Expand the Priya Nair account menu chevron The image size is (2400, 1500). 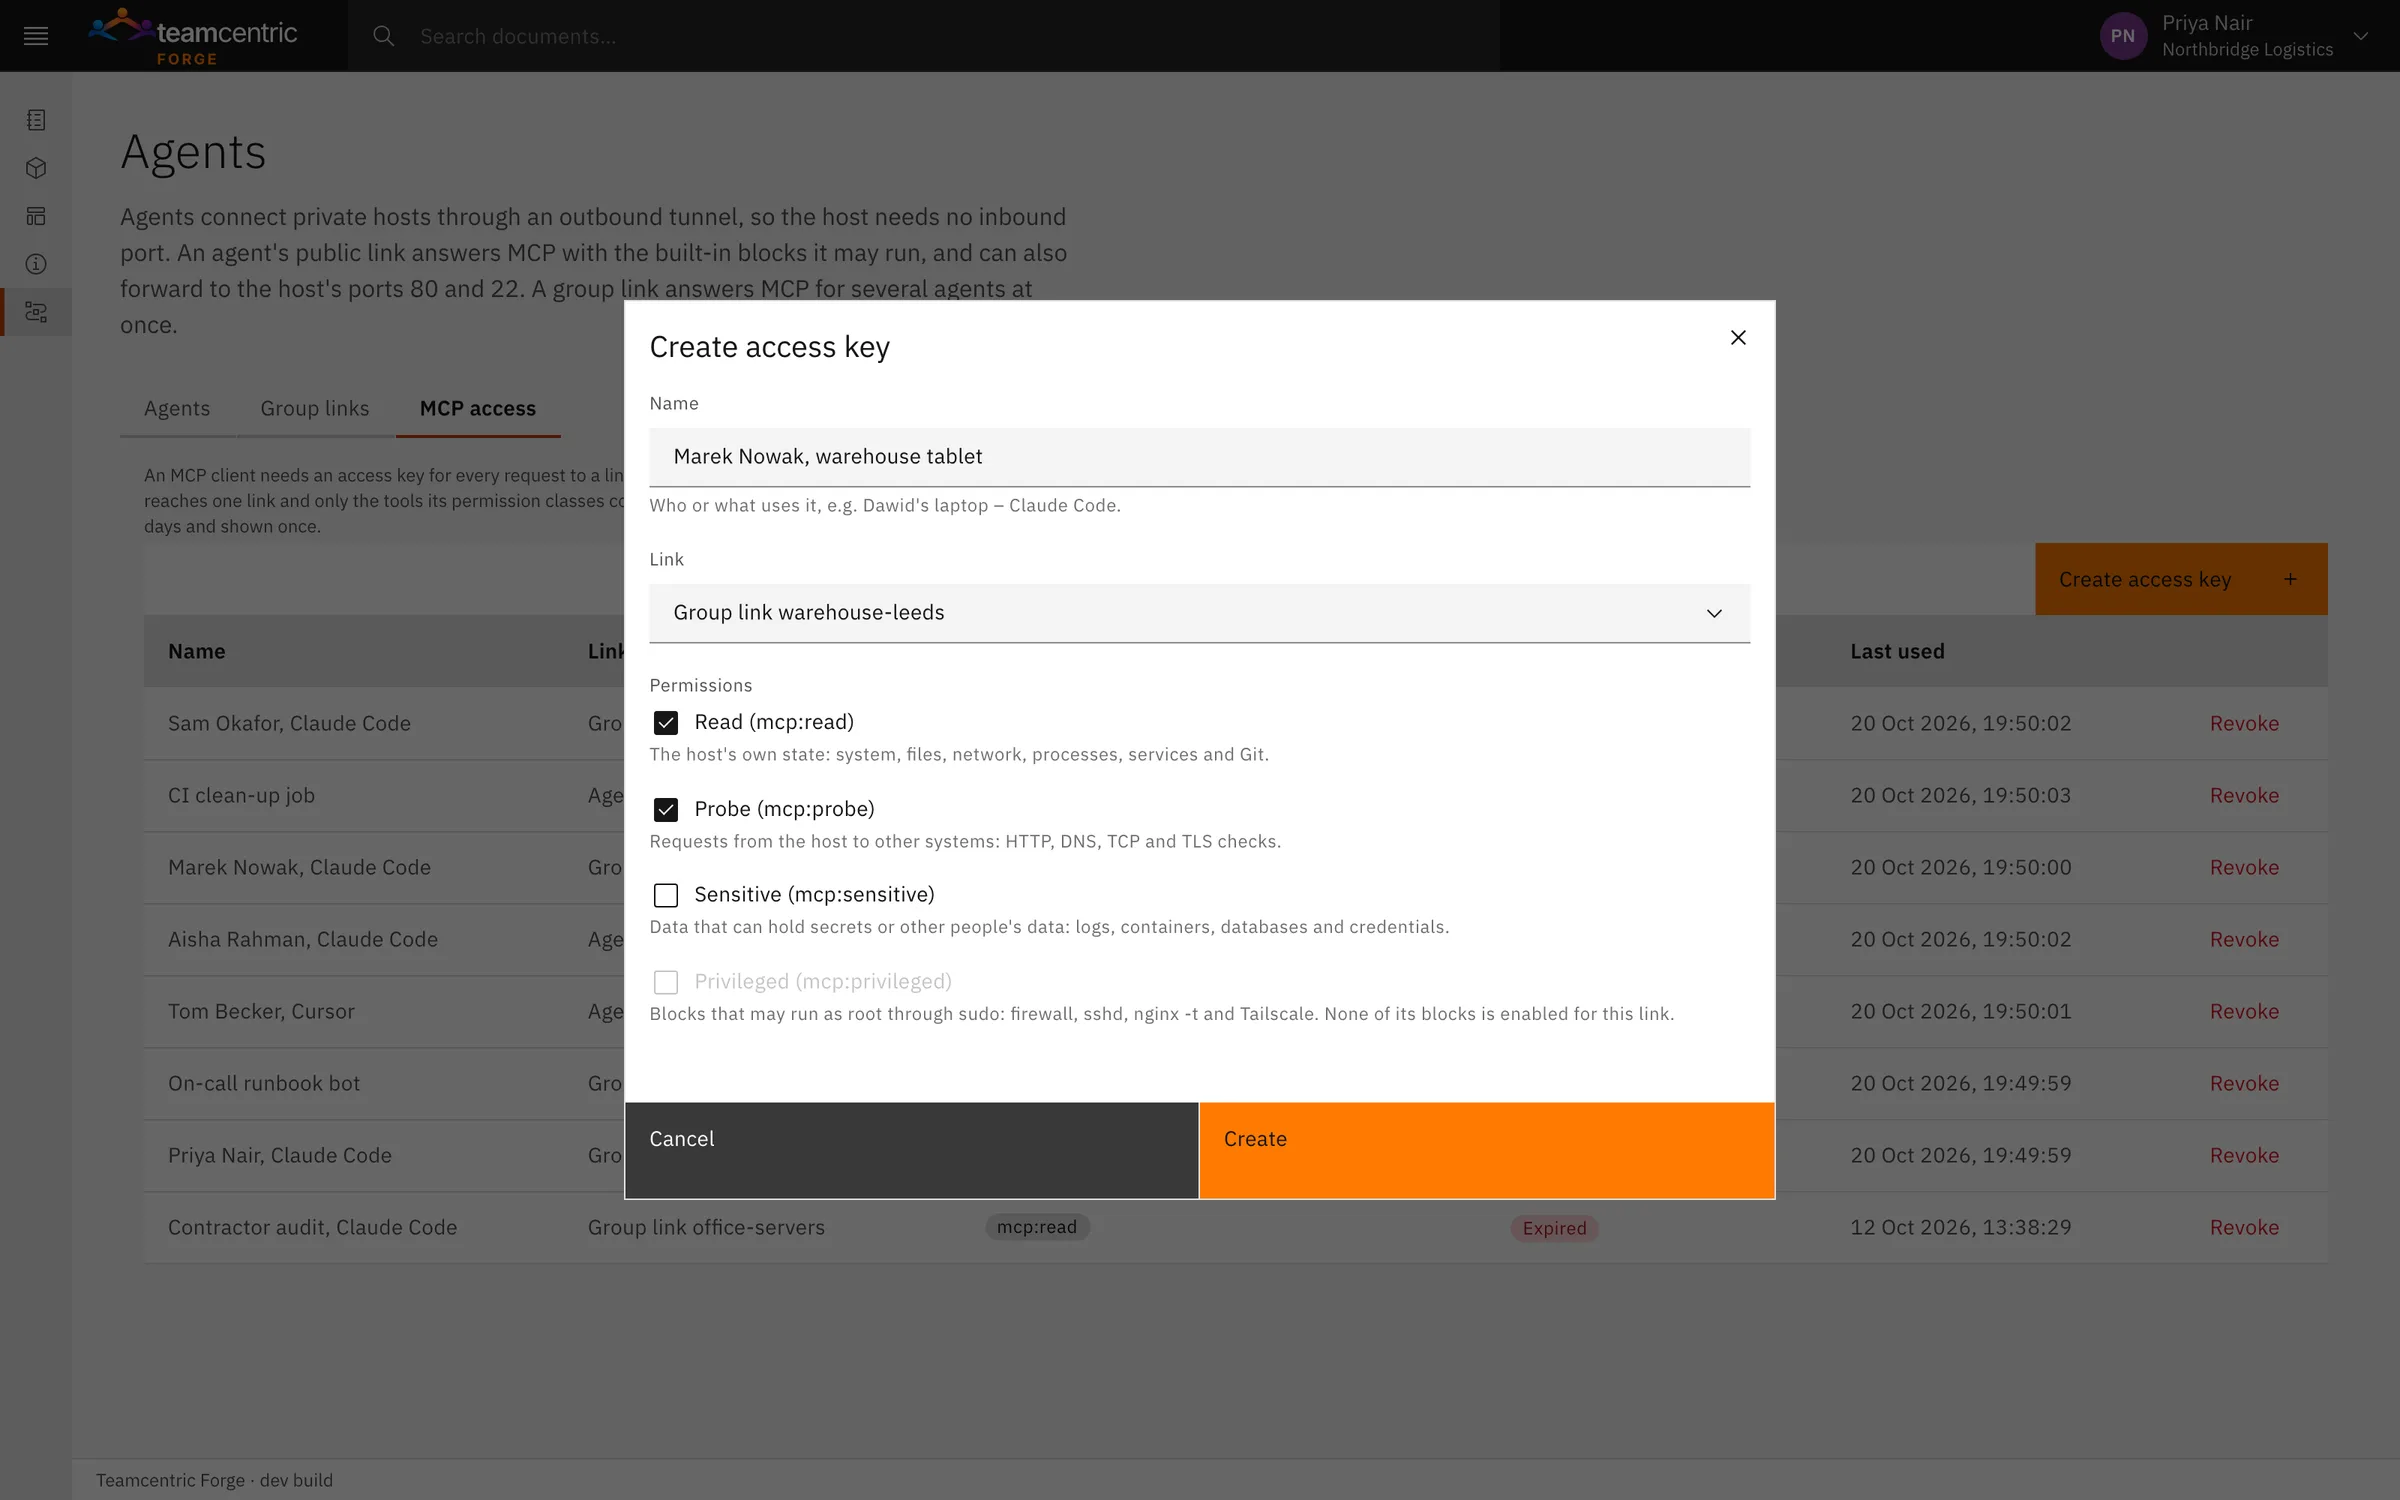pos(2361,36)
